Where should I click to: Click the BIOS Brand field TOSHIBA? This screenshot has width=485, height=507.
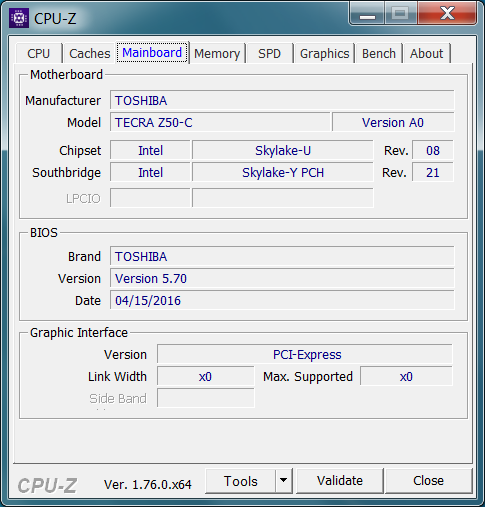pyautogui.click(x=282, y=256)
